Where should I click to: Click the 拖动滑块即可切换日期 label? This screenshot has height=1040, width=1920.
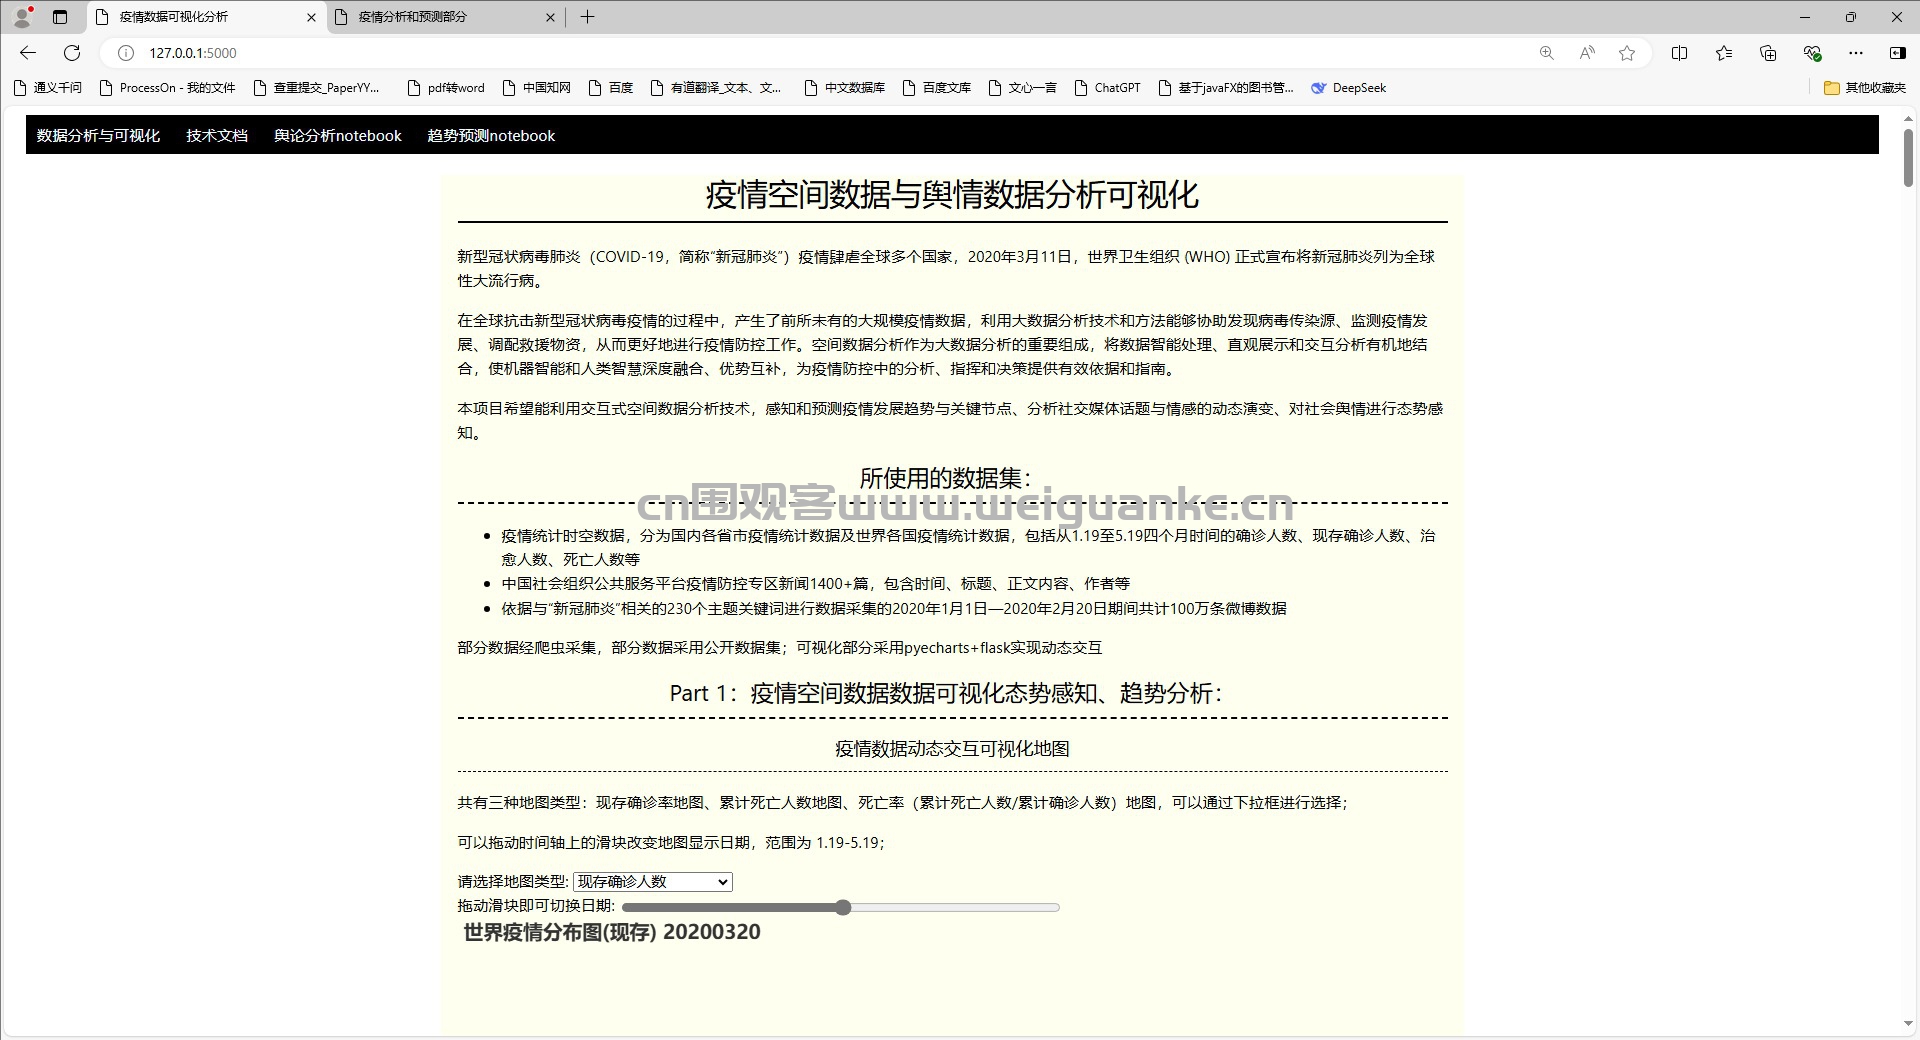point(536,906)
